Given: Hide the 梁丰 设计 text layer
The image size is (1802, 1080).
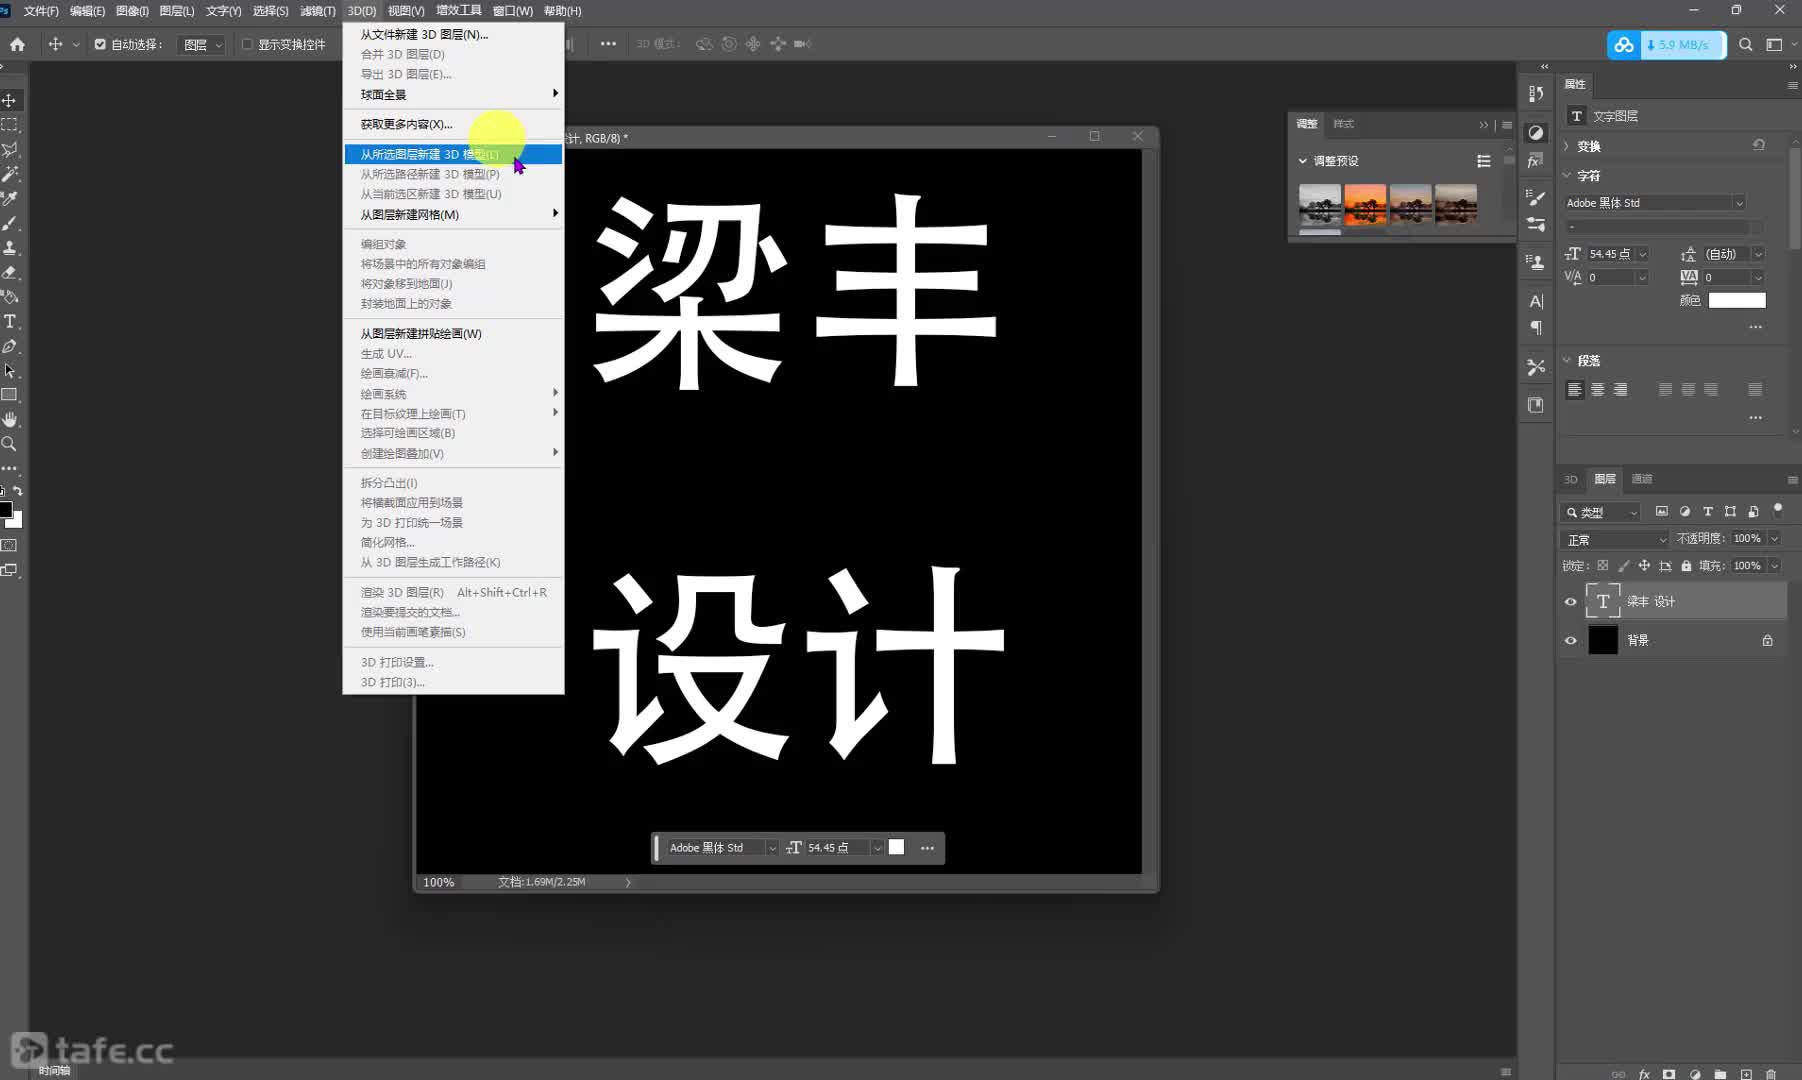Looking at the screenshot, I should pyautogui.click(x=1570, y=601).
